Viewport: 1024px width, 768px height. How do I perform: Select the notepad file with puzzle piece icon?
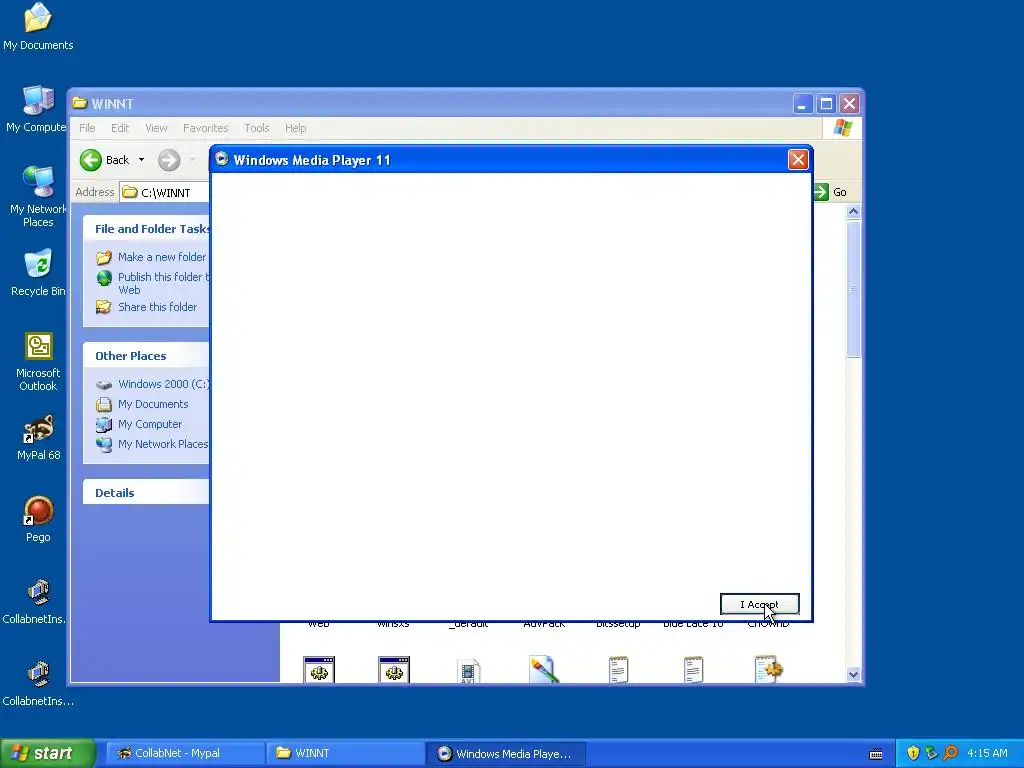768,669
